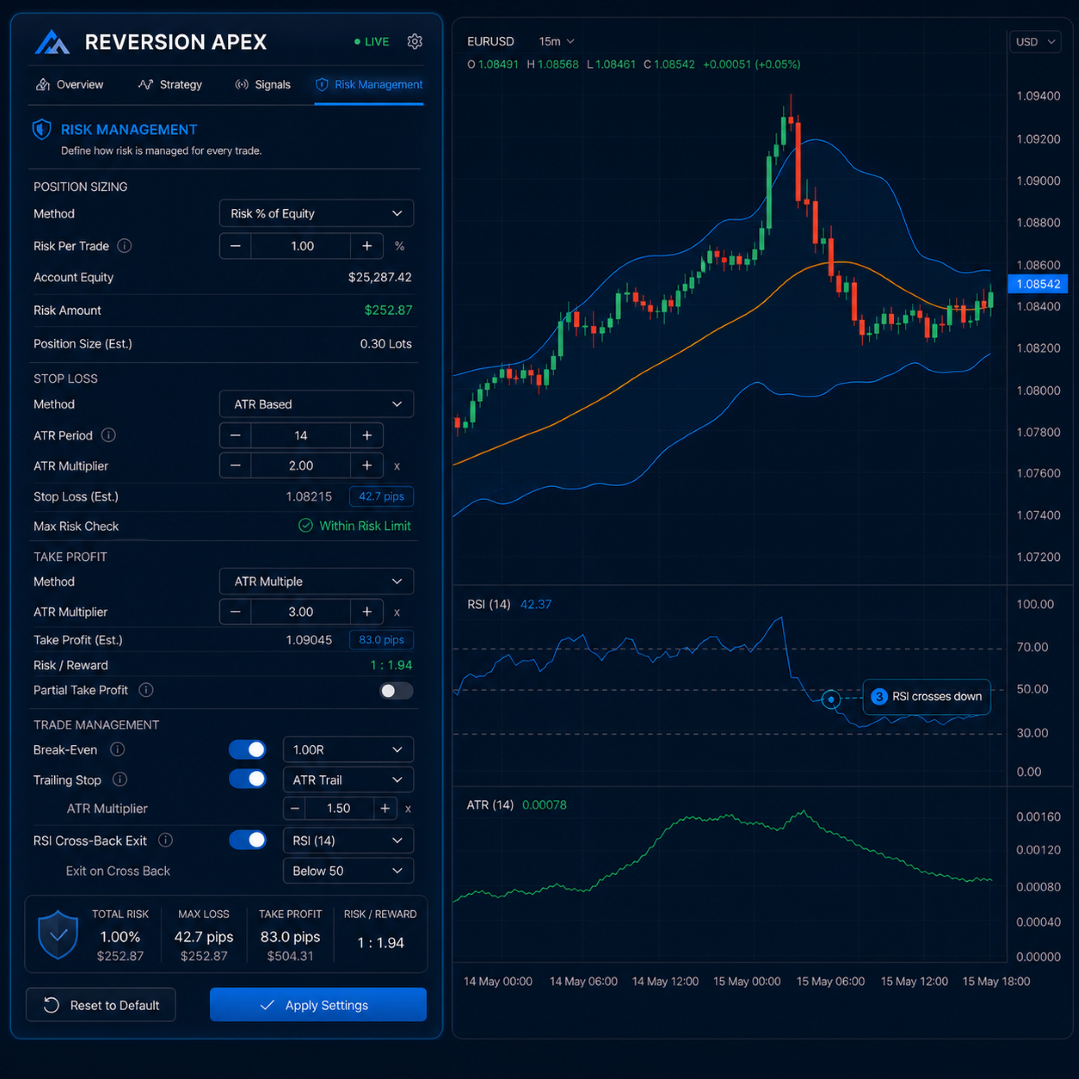Click the Take Profit multiplier 3.00 field
The height and width of the screenshot is (1079, 1079).
(x=301, y=612)
